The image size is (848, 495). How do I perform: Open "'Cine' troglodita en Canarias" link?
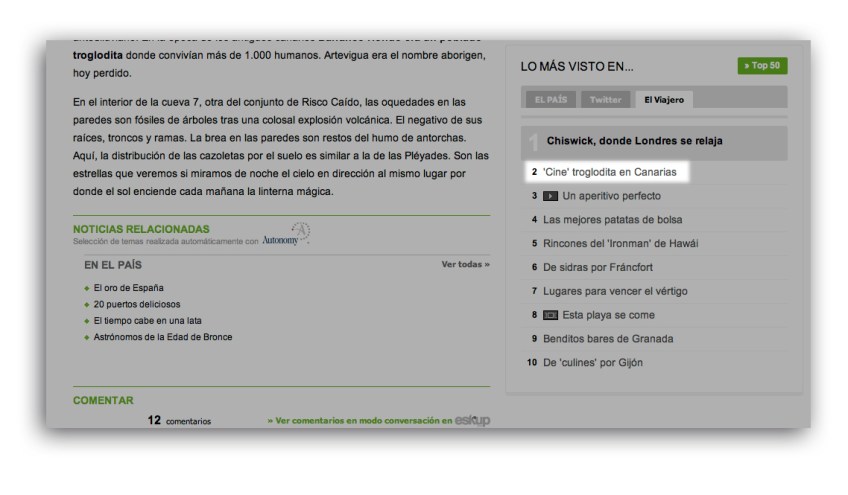pyautogui.click(x=609, y=172)
